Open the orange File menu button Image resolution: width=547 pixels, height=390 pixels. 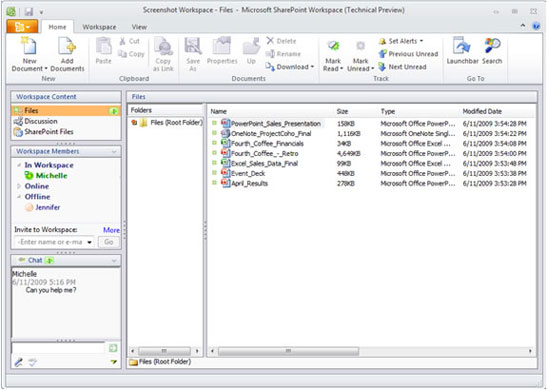(22, 27)
